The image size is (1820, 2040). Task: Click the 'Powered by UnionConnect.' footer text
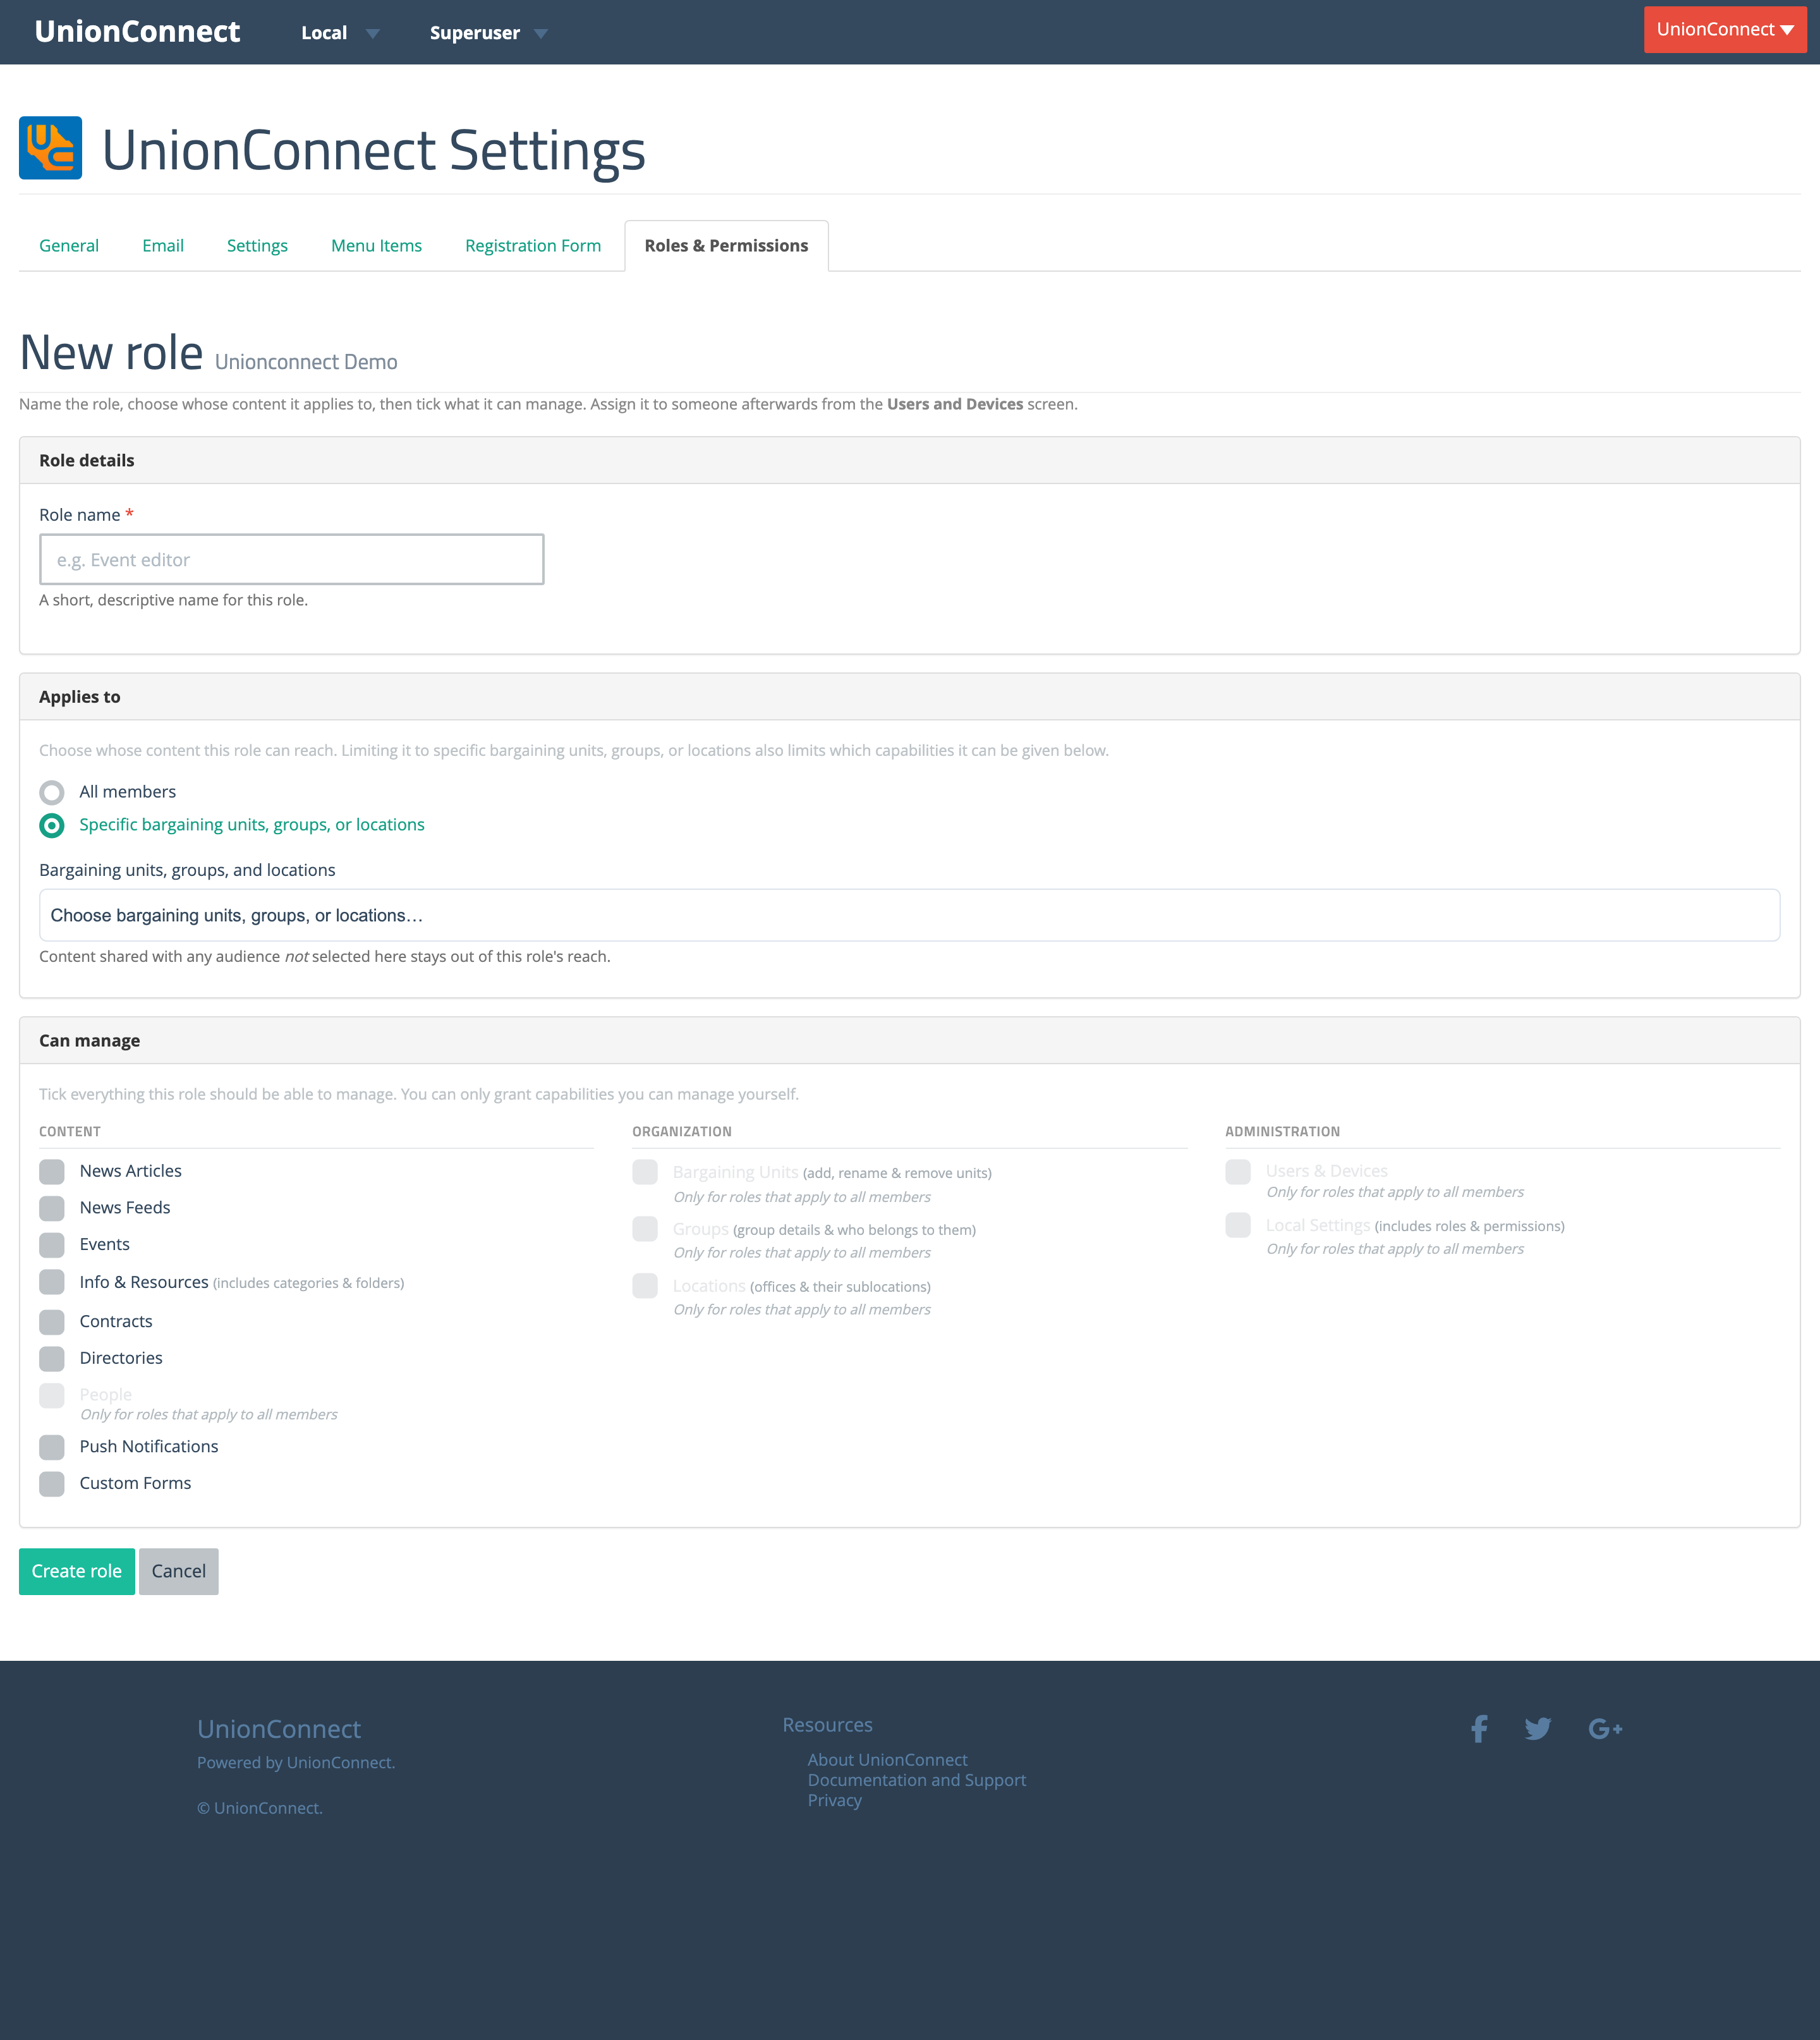[296, 1763]
